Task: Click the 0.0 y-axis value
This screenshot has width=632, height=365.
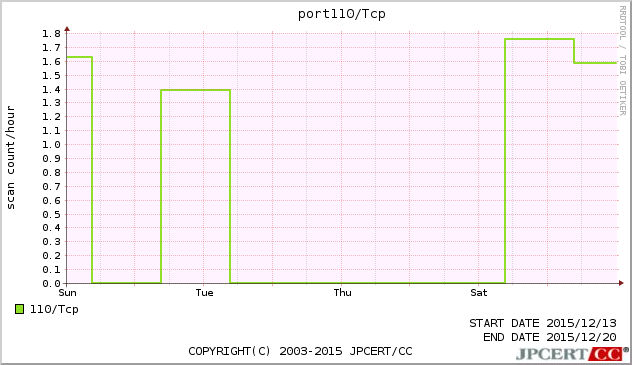Action: tap(51, 284)
